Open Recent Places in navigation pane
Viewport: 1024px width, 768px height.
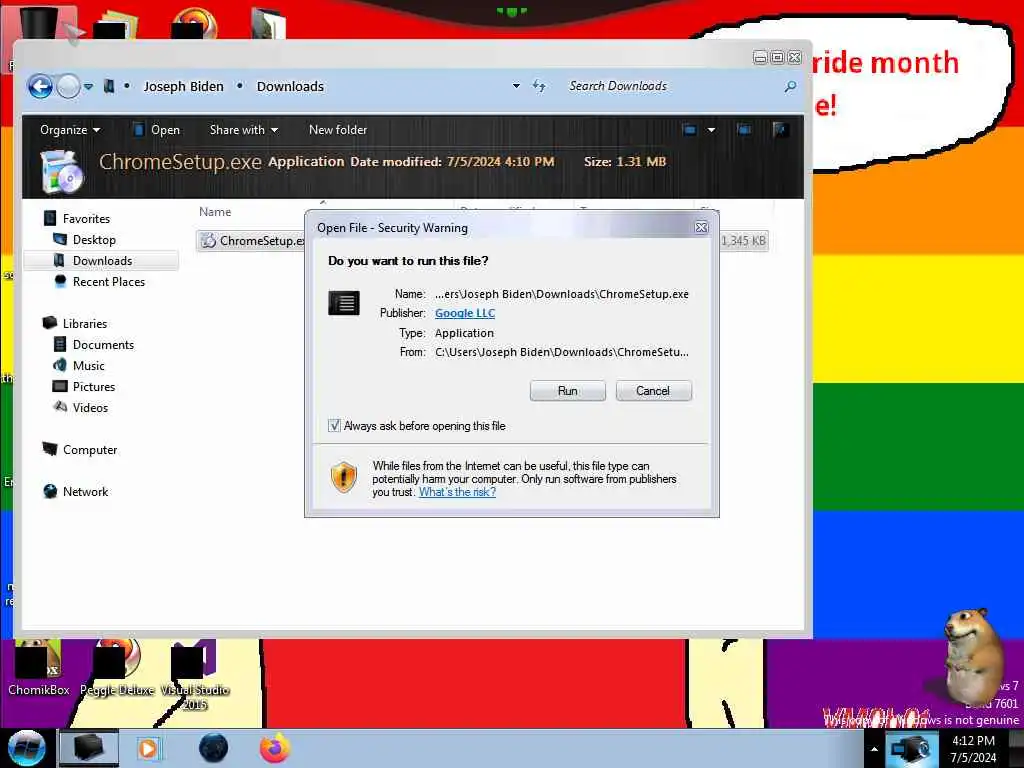point(108,281)
